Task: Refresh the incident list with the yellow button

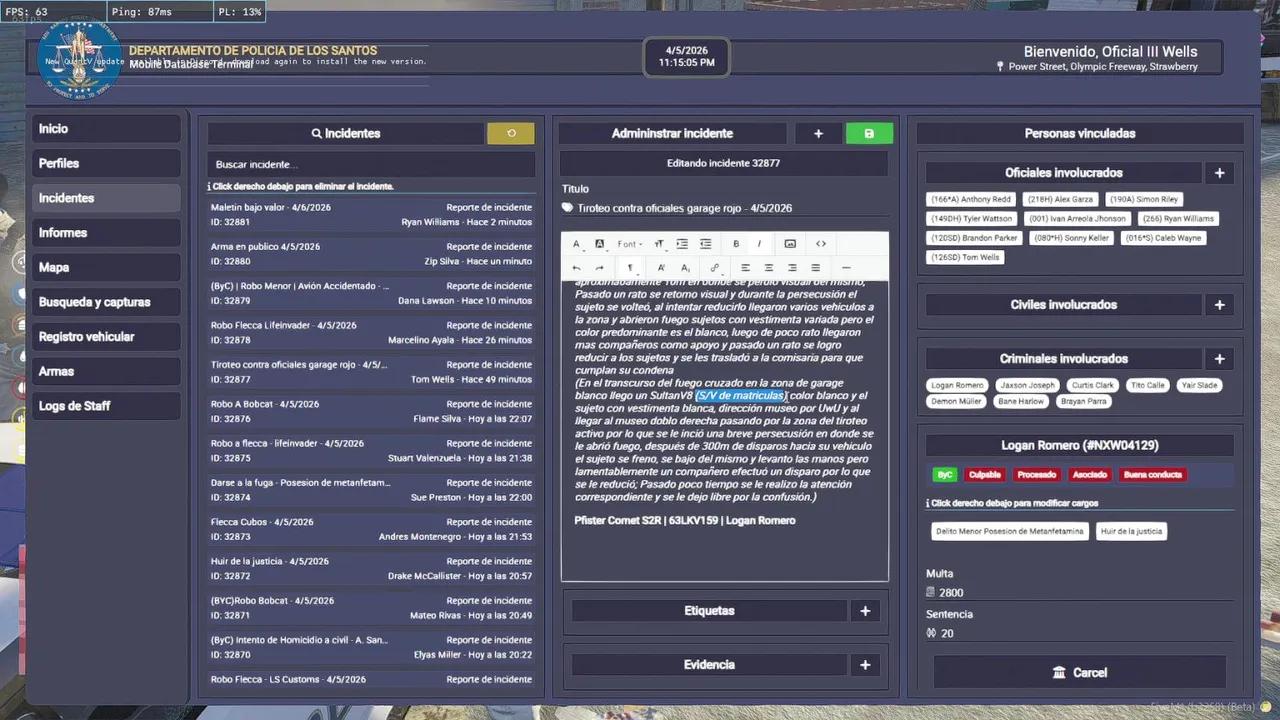Action: pyautogui.click(x=511, y=133)
